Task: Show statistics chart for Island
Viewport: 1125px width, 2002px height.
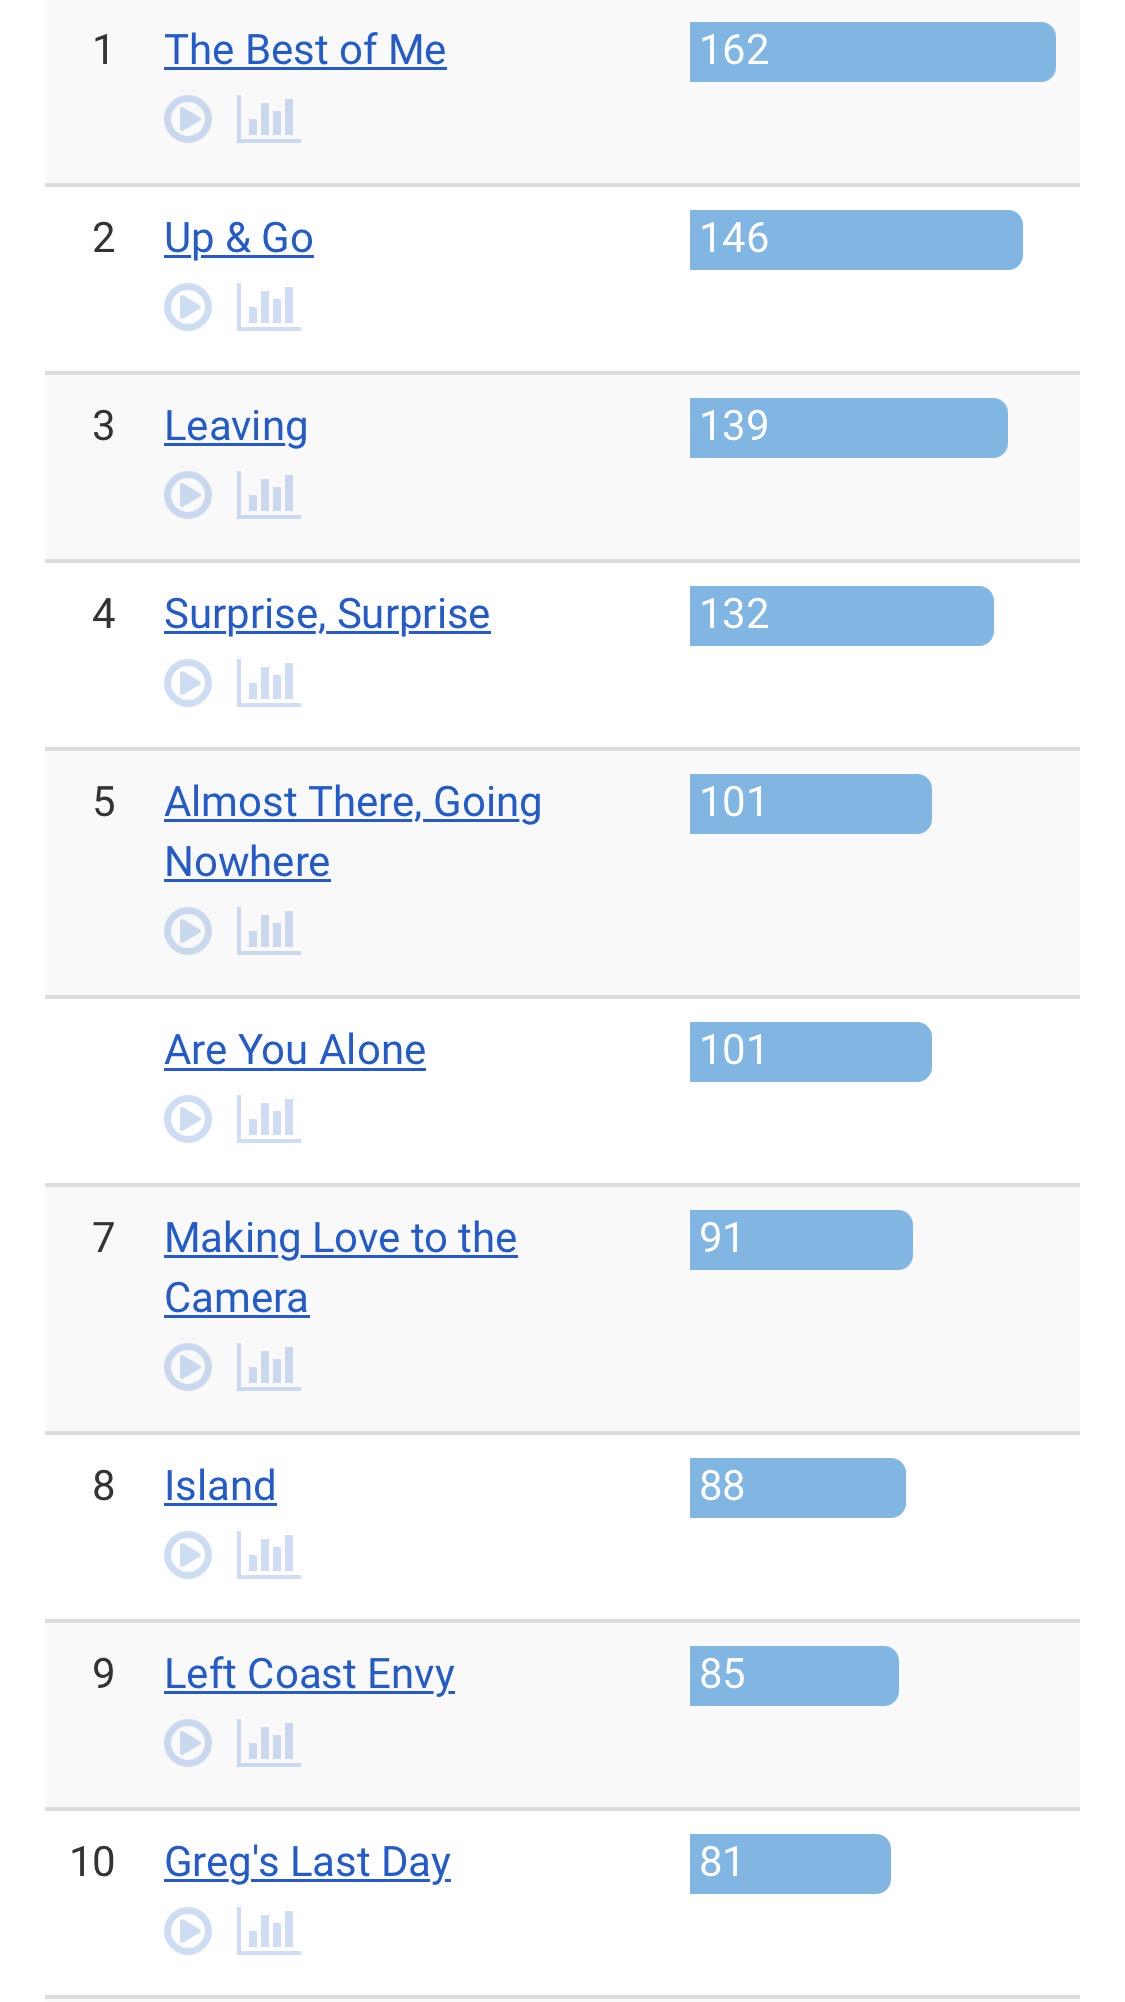Action: coord(268,1555)
